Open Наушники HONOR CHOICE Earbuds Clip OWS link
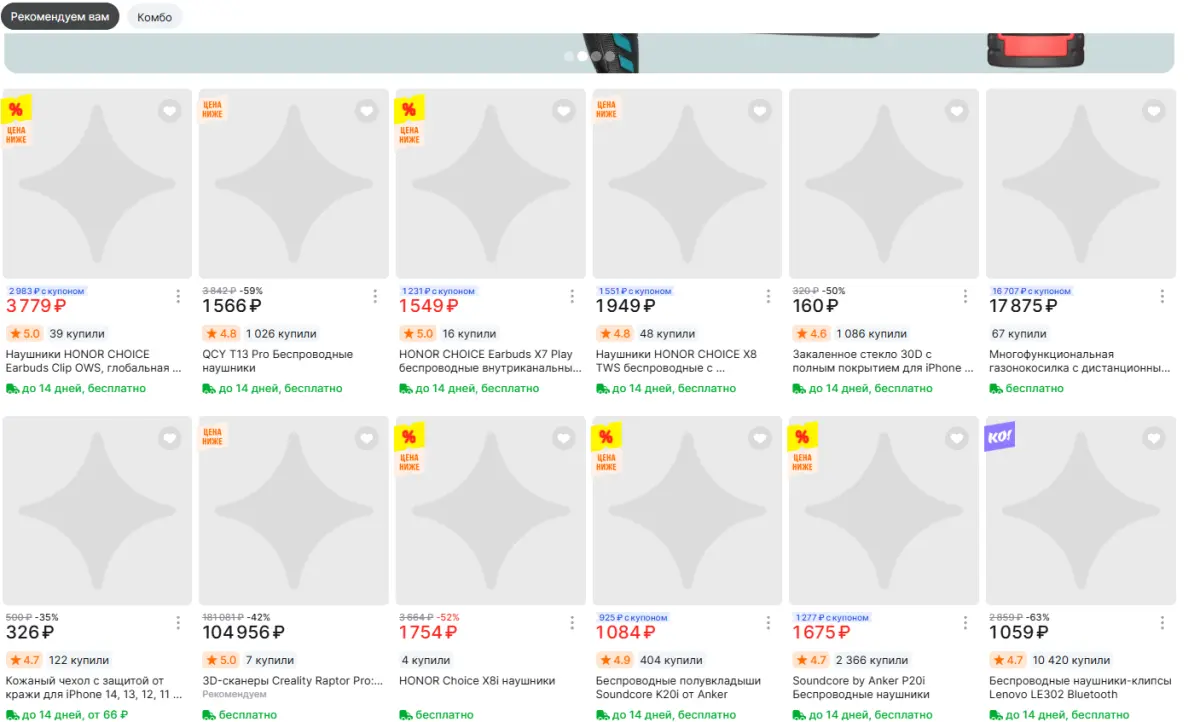The height and width of the screenshot is (722, 1200). pyautogui.click(x=93, y=361)
